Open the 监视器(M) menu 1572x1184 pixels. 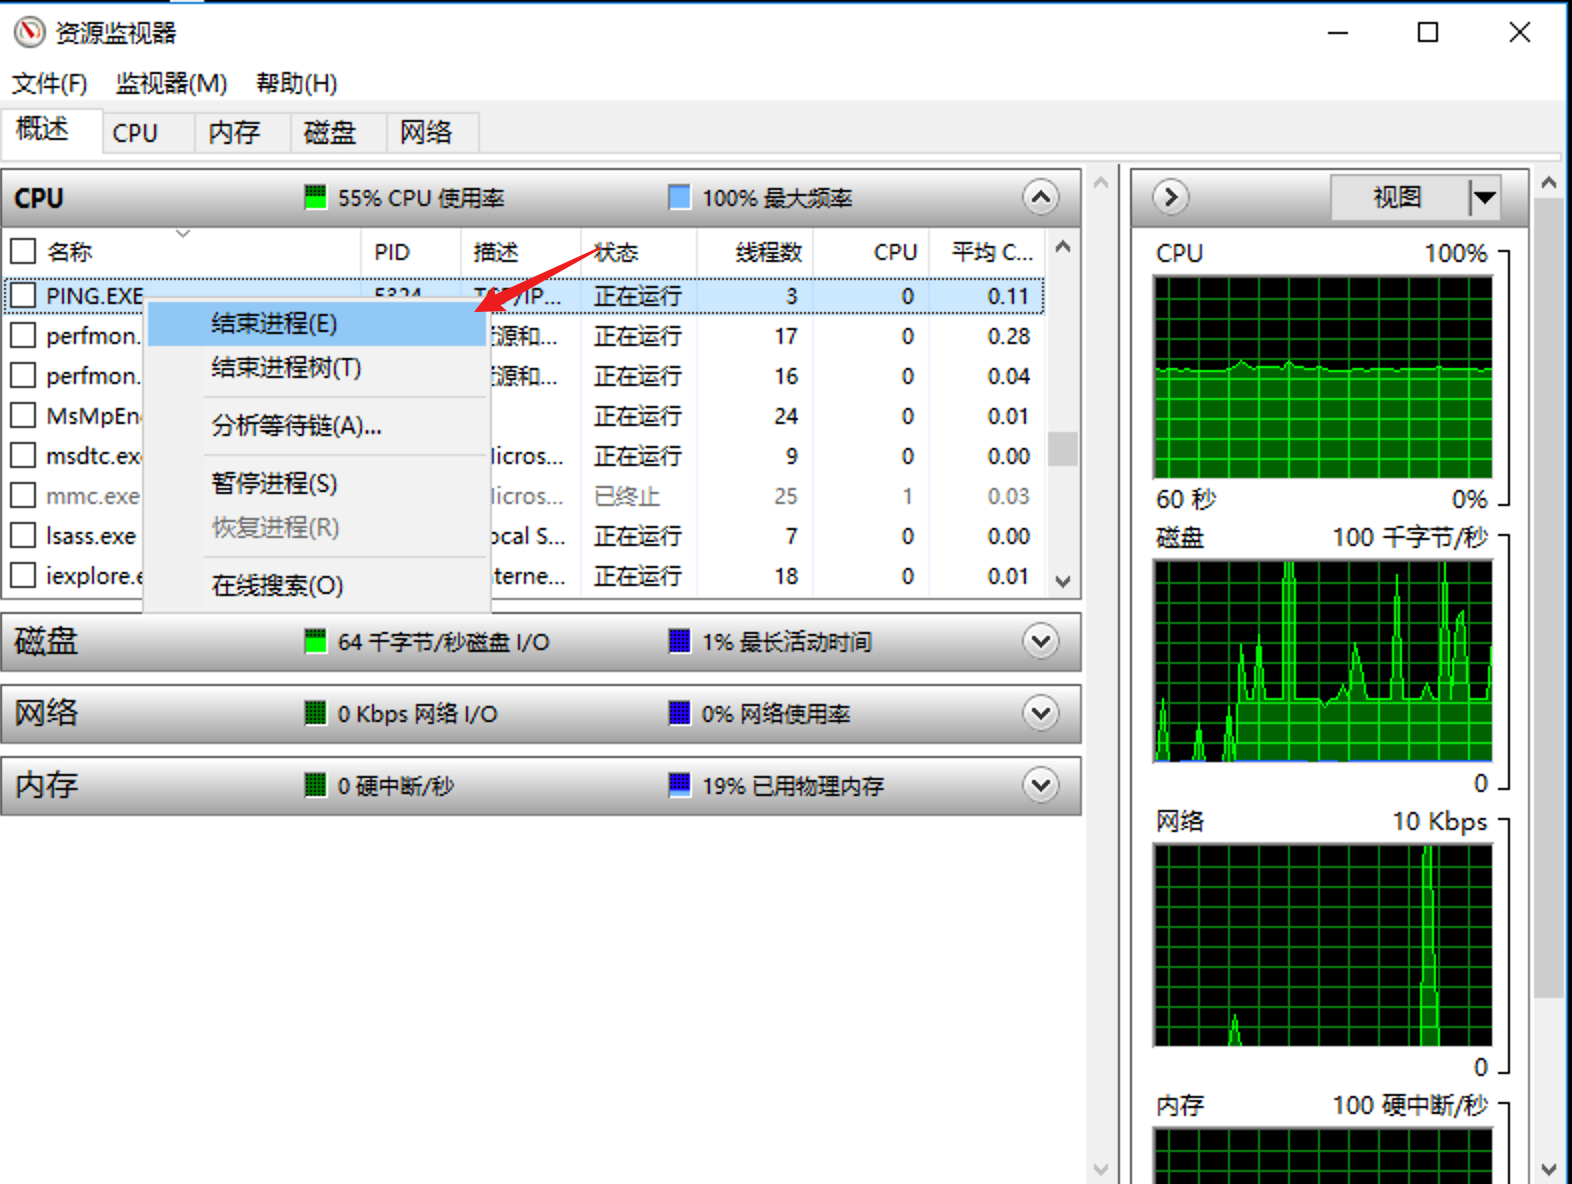[171, 83]
